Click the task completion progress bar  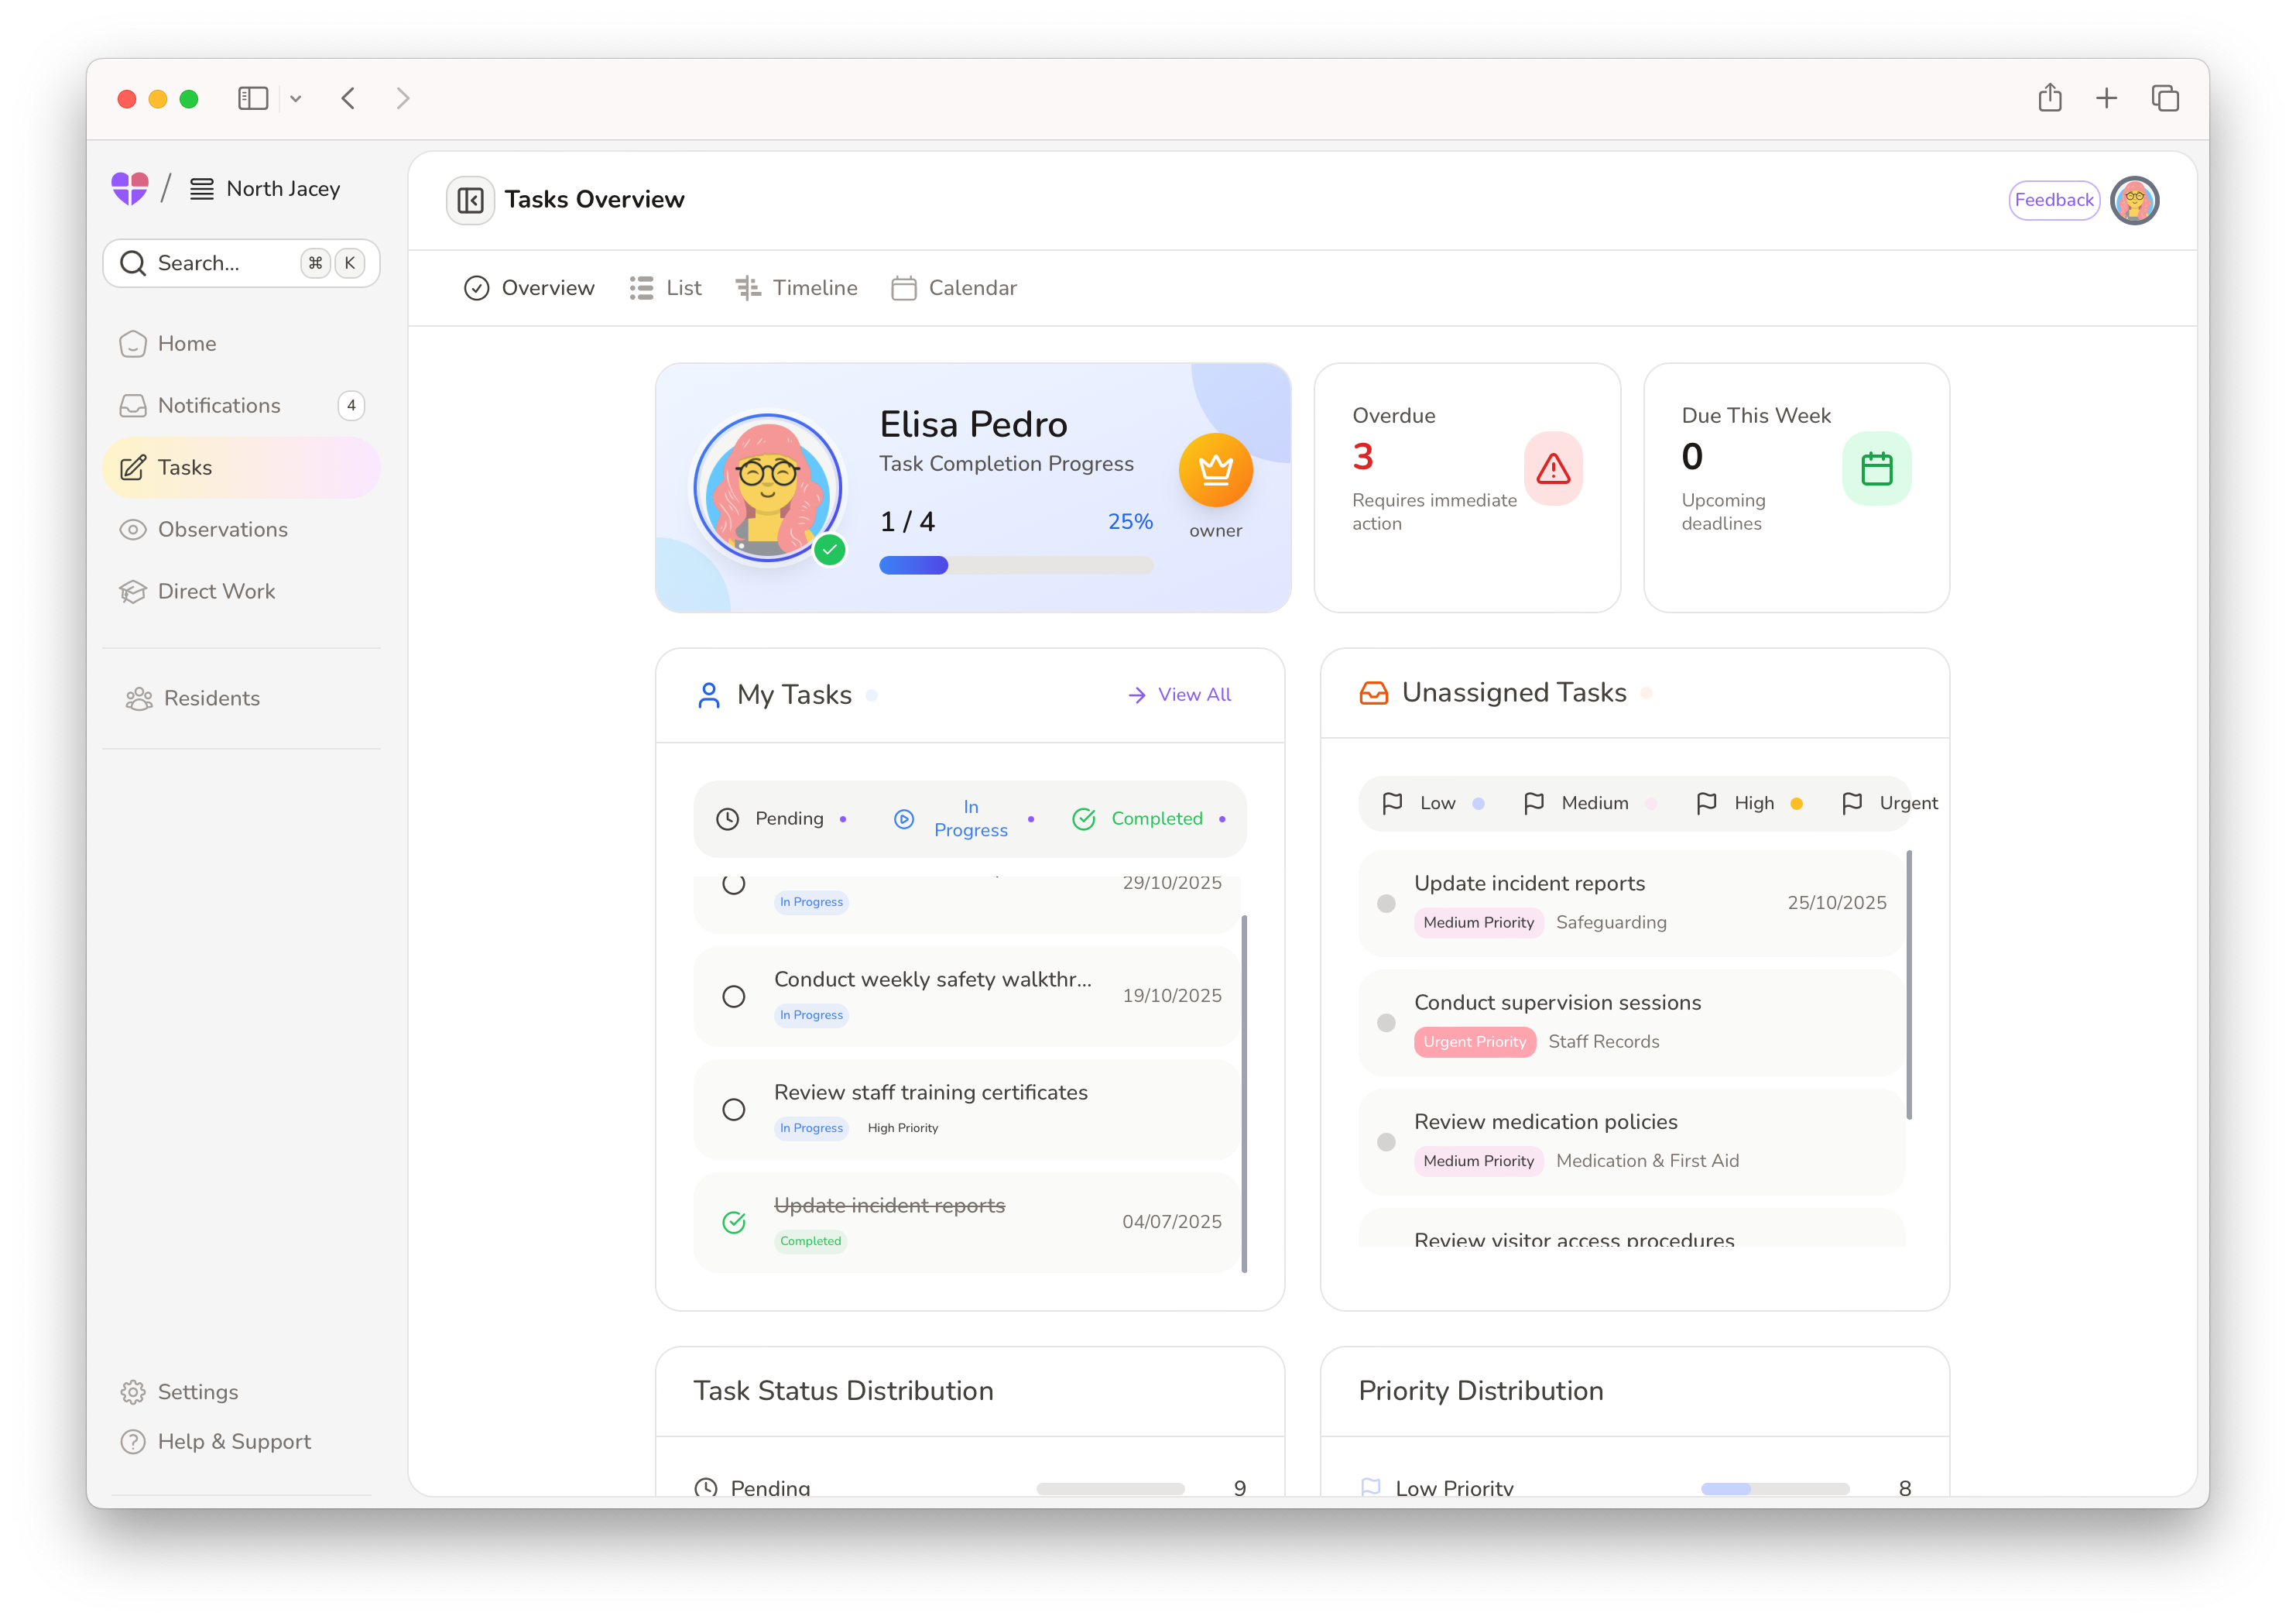coord(1015,566)
